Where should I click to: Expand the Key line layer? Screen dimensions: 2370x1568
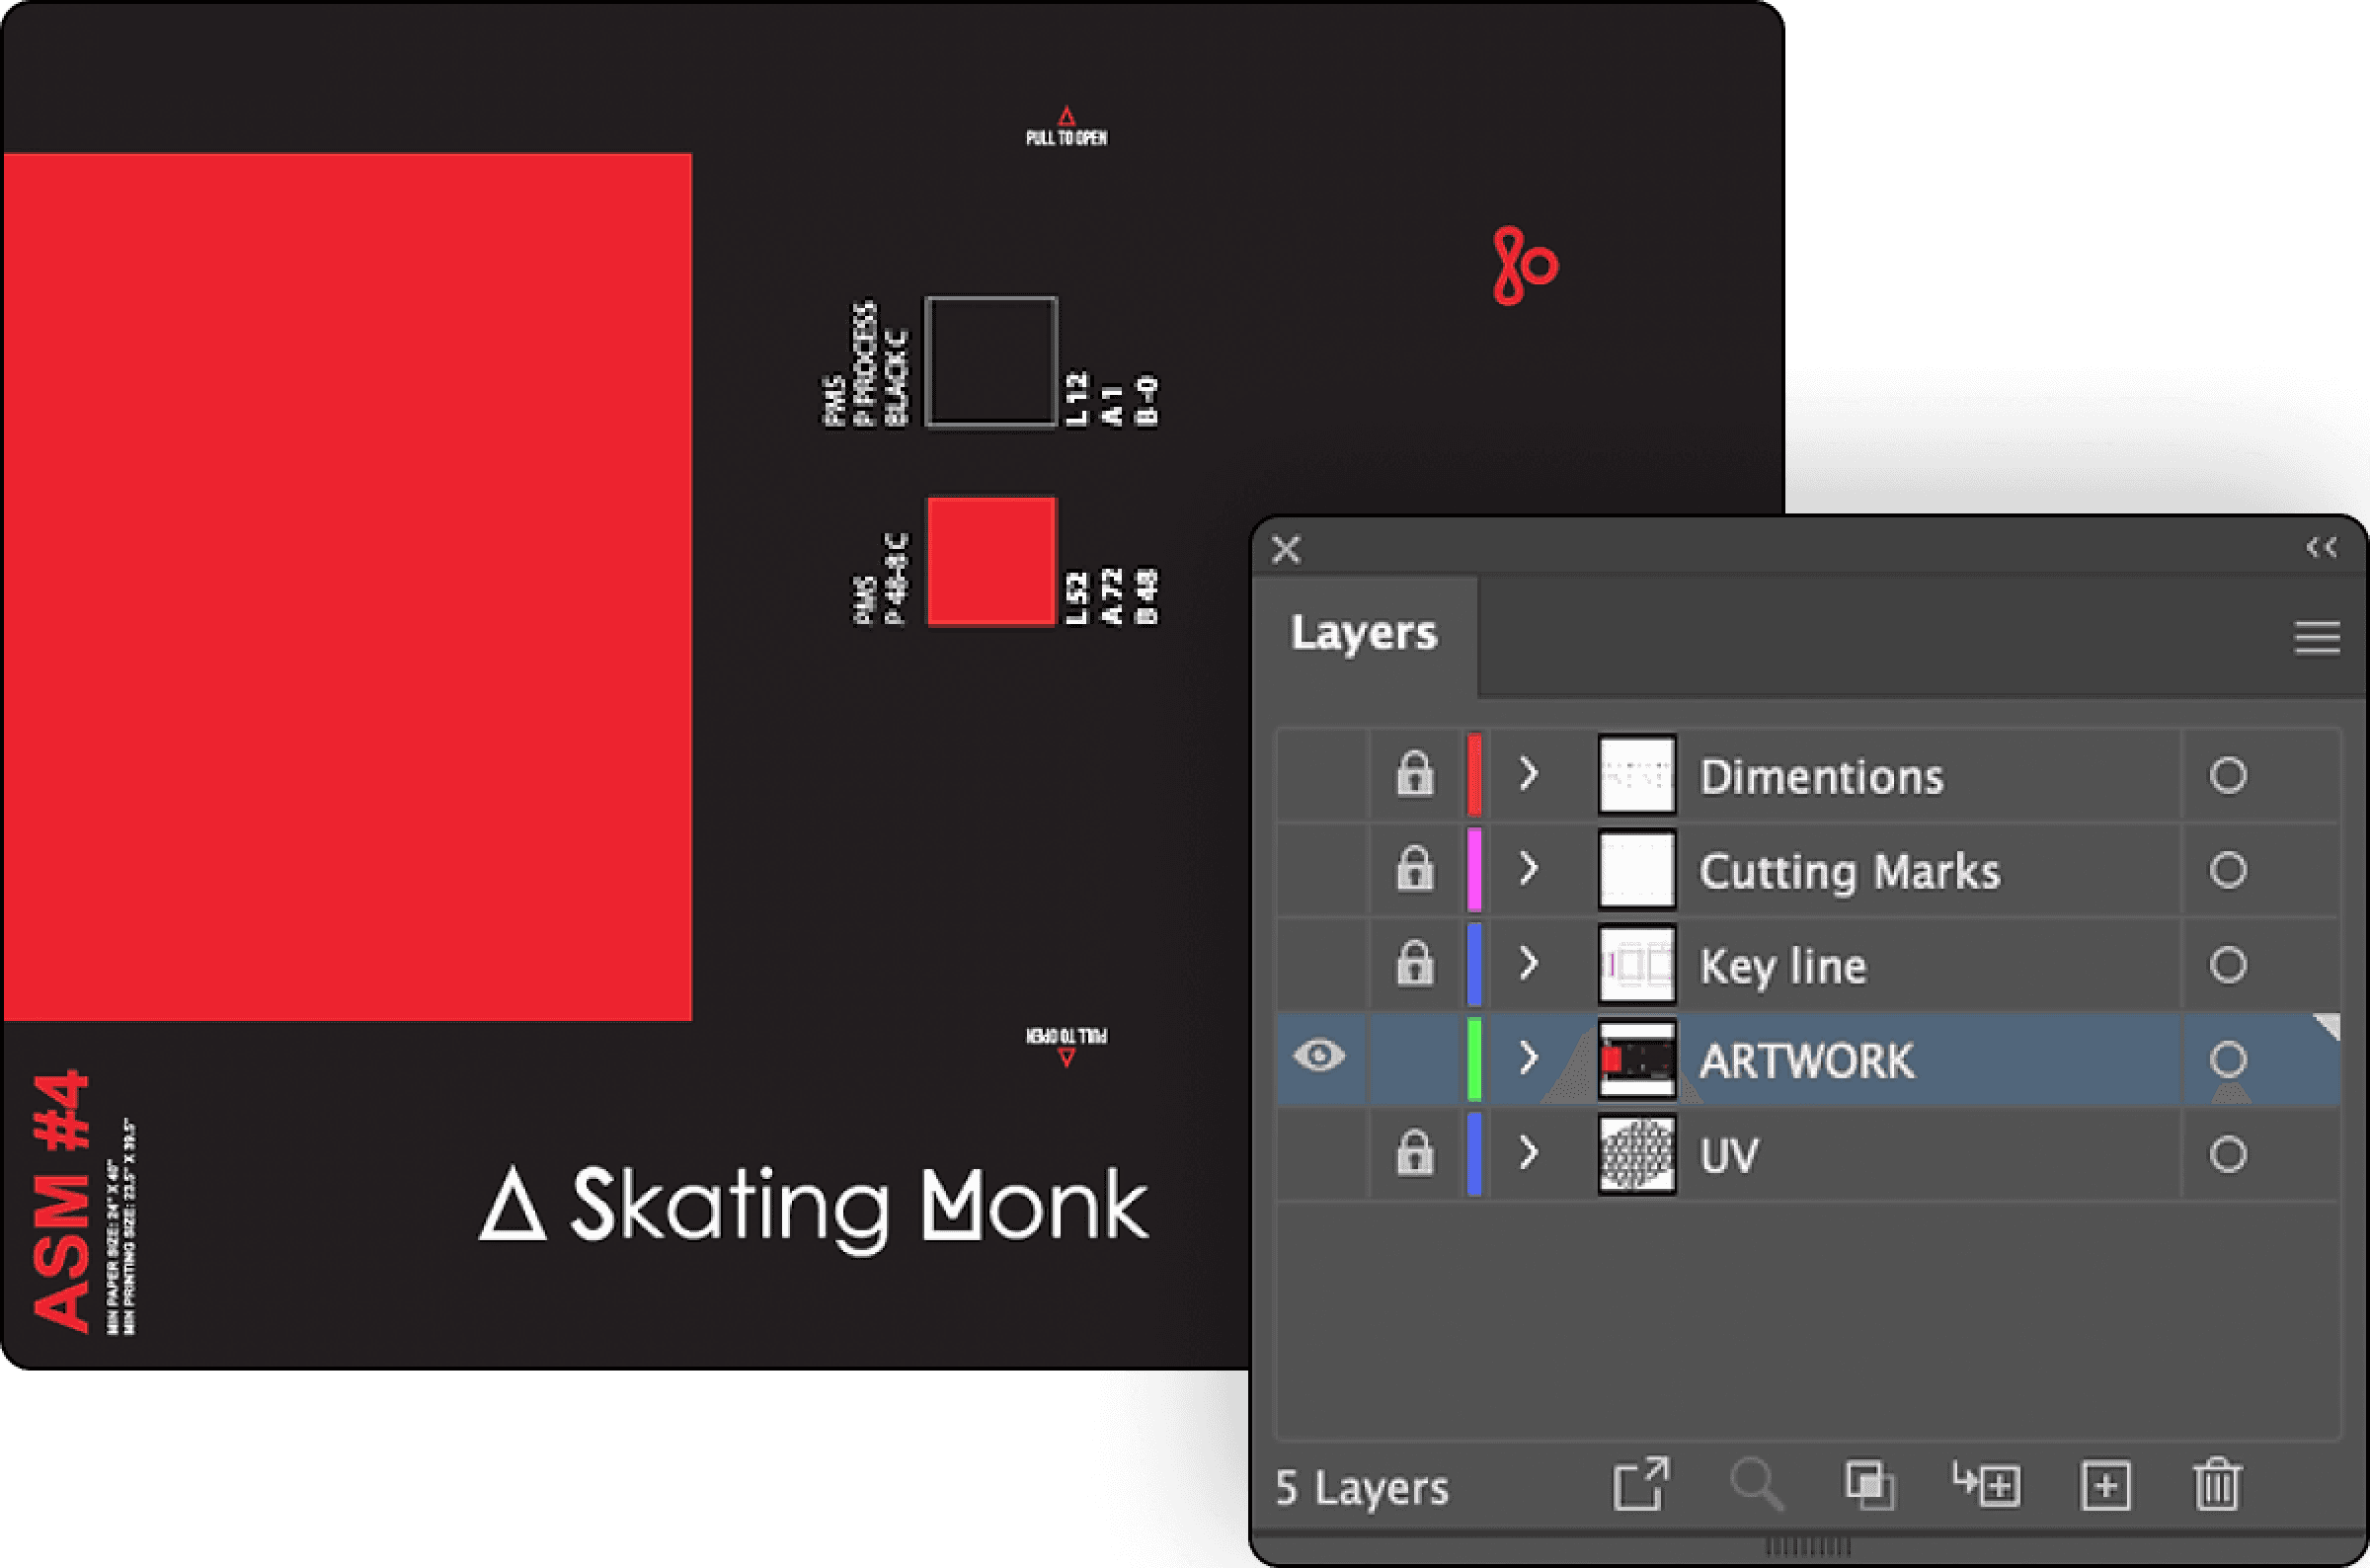(x=1528, y=963)
